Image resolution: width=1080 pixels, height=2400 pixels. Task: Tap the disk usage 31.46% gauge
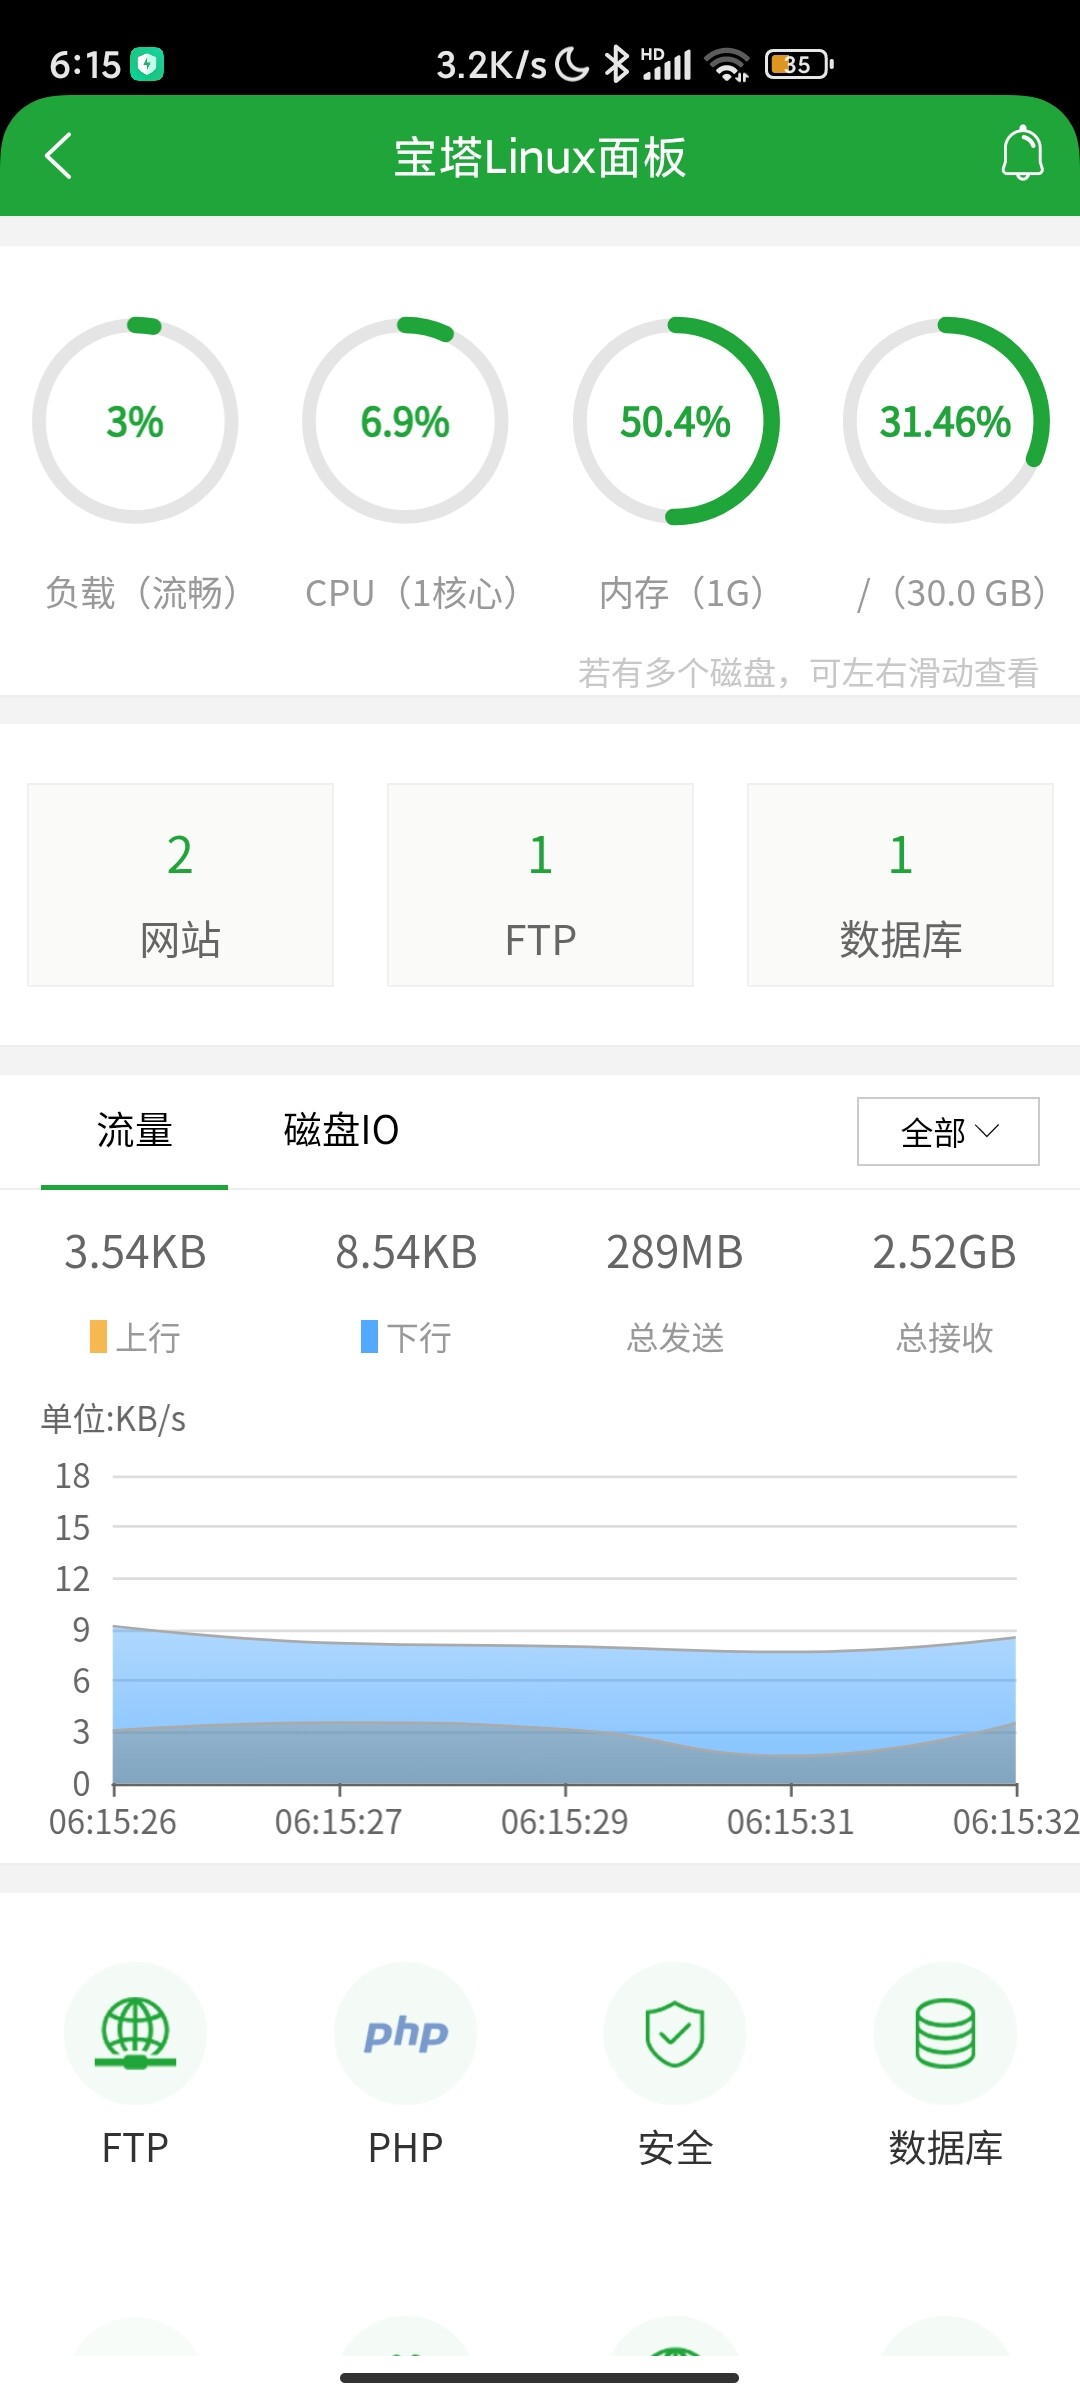pyautogui.click(x=945, y=421)
